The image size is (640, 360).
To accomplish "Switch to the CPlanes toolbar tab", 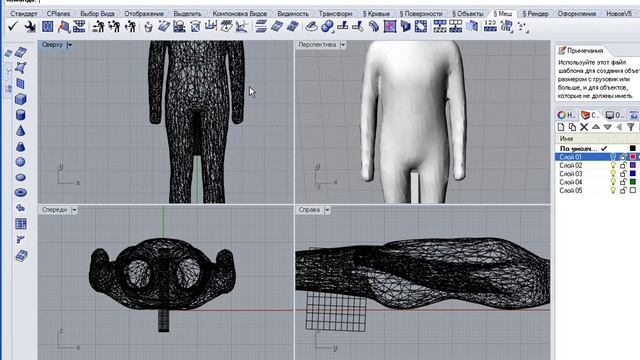I will click(58, 13).
